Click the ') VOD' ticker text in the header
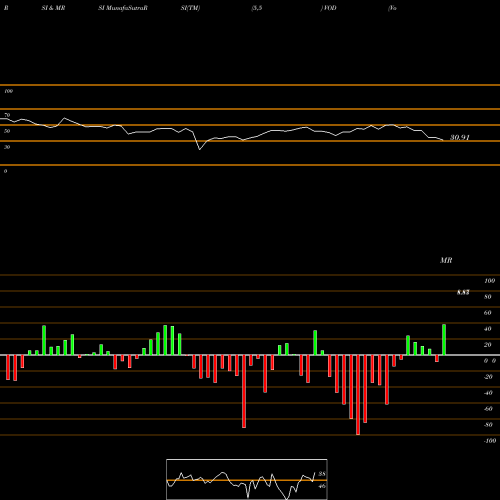This screenshot has height=500, width=500. tap(328, 8)
